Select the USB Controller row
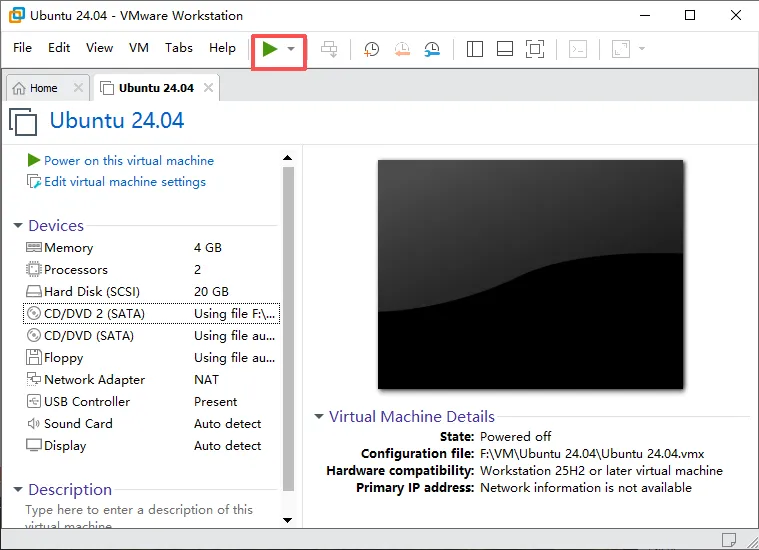Viewport: 759px width, 550px height. pos(152,402)
